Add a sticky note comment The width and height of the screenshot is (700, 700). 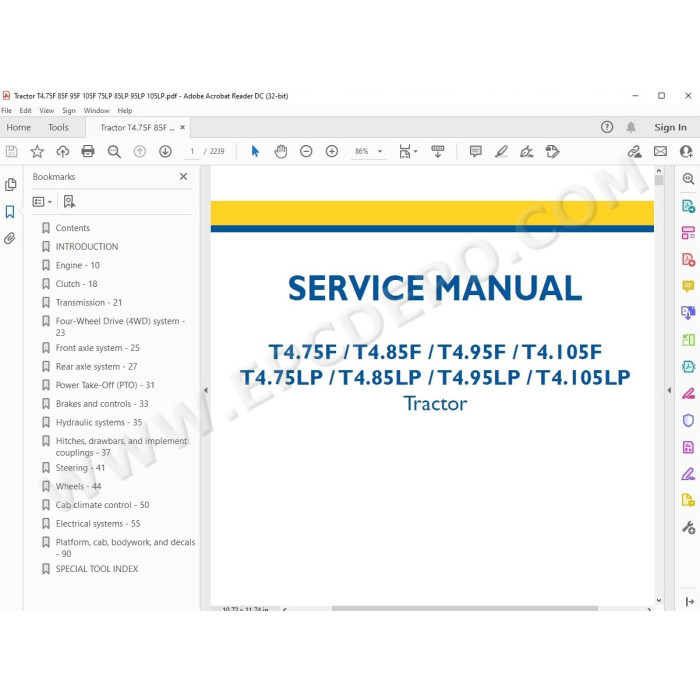(x=475, y=152)
